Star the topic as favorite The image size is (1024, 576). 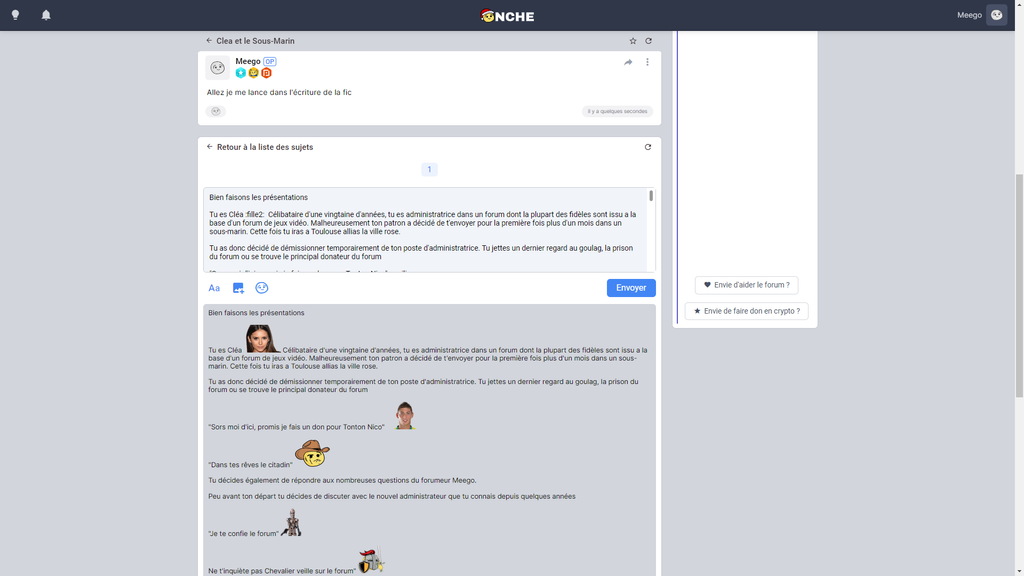point(633,41)
